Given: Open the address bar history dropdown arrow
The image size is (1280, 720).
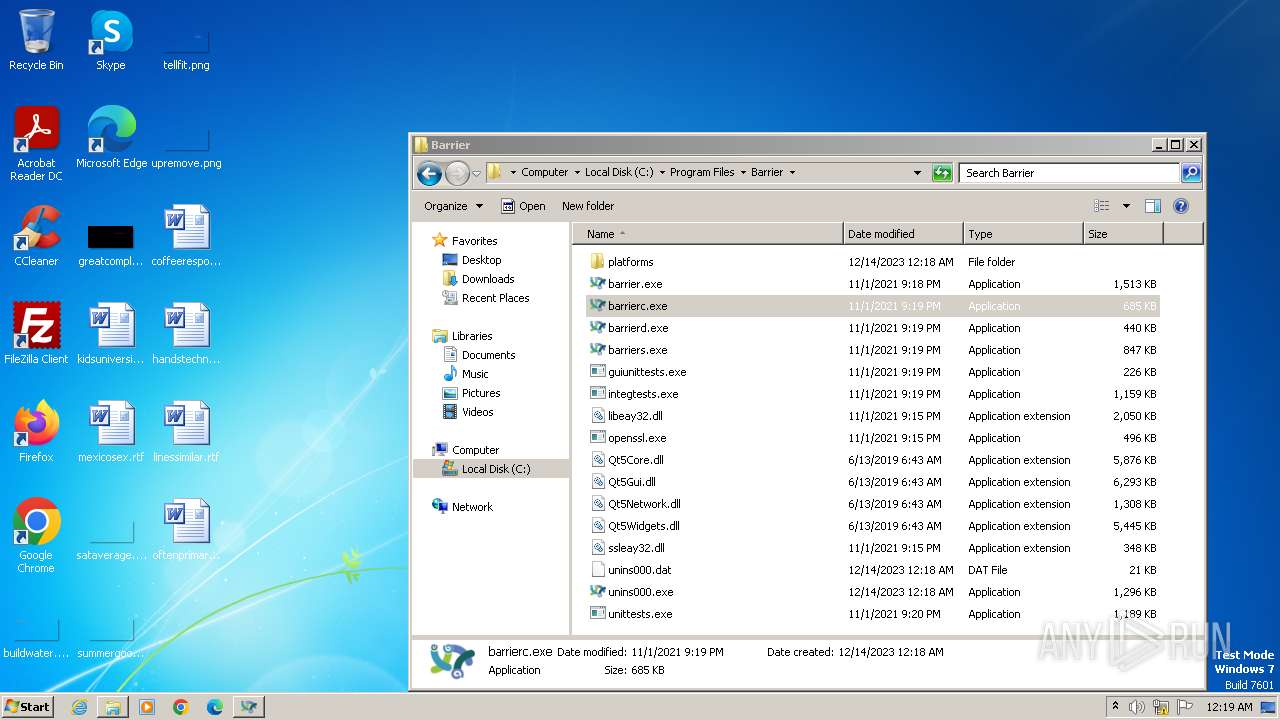Looking at the screenshot, I should pyautogui.click(x=917, y=173).
